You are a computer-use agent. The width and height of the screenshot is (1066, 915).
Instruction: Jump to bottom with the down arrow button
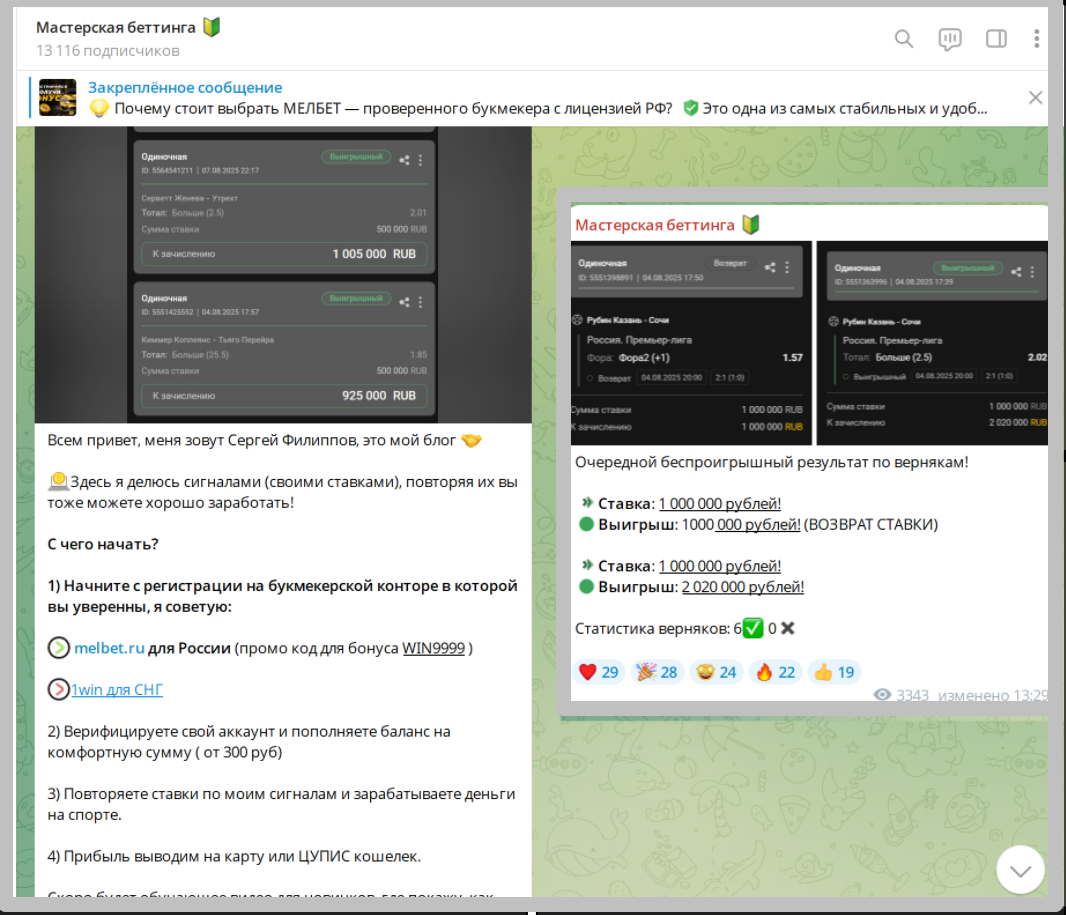click(x=1020, y=870)
